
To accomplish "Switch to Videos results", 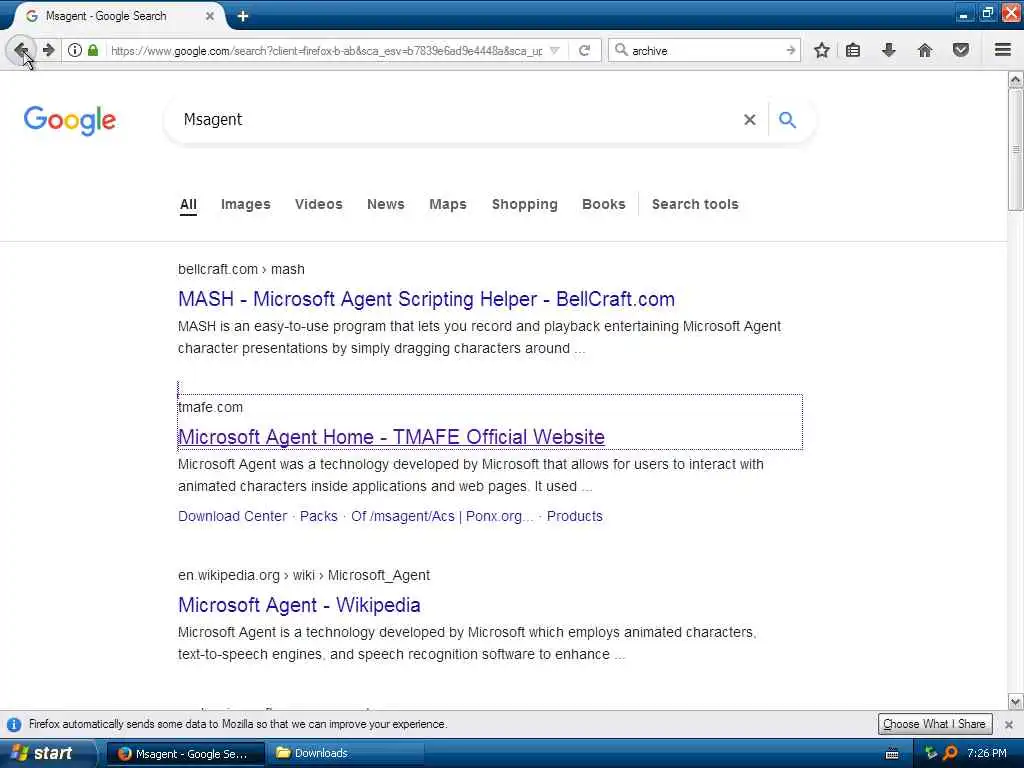I will tap(319, 204).
